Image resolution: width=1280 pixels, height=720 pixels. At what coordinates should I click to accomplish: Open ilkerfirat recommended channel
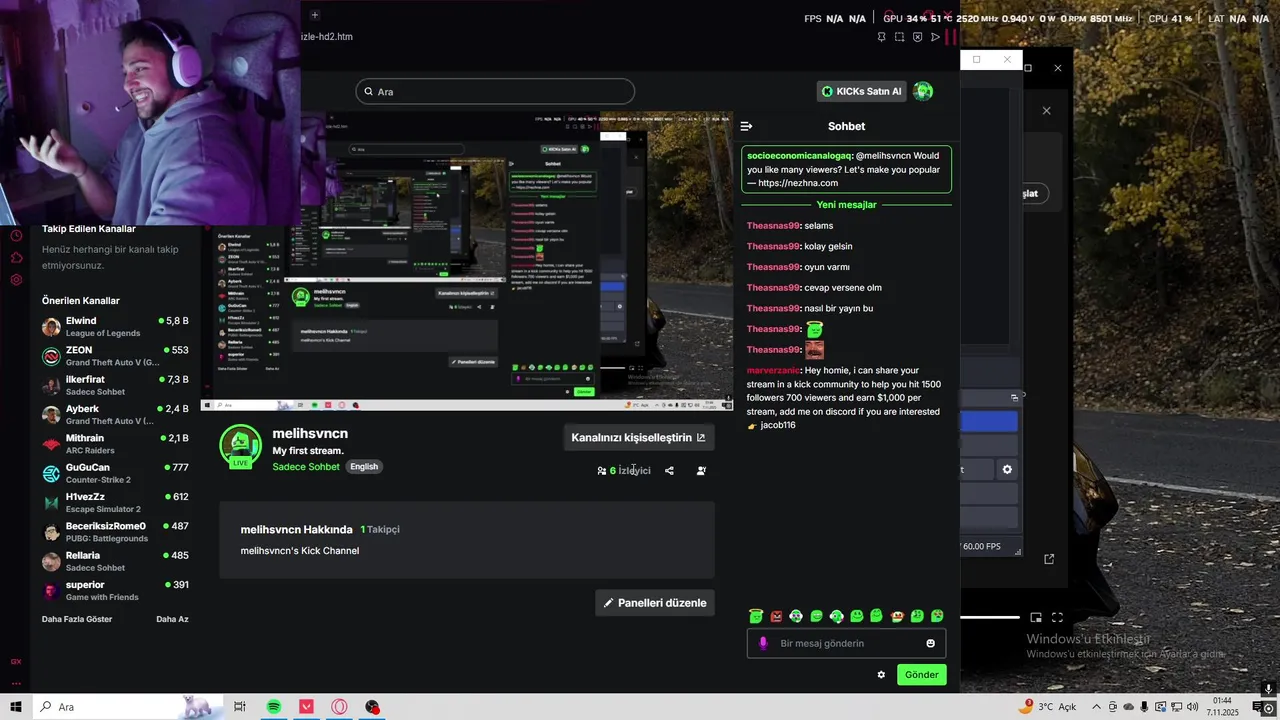coord(115,385)
